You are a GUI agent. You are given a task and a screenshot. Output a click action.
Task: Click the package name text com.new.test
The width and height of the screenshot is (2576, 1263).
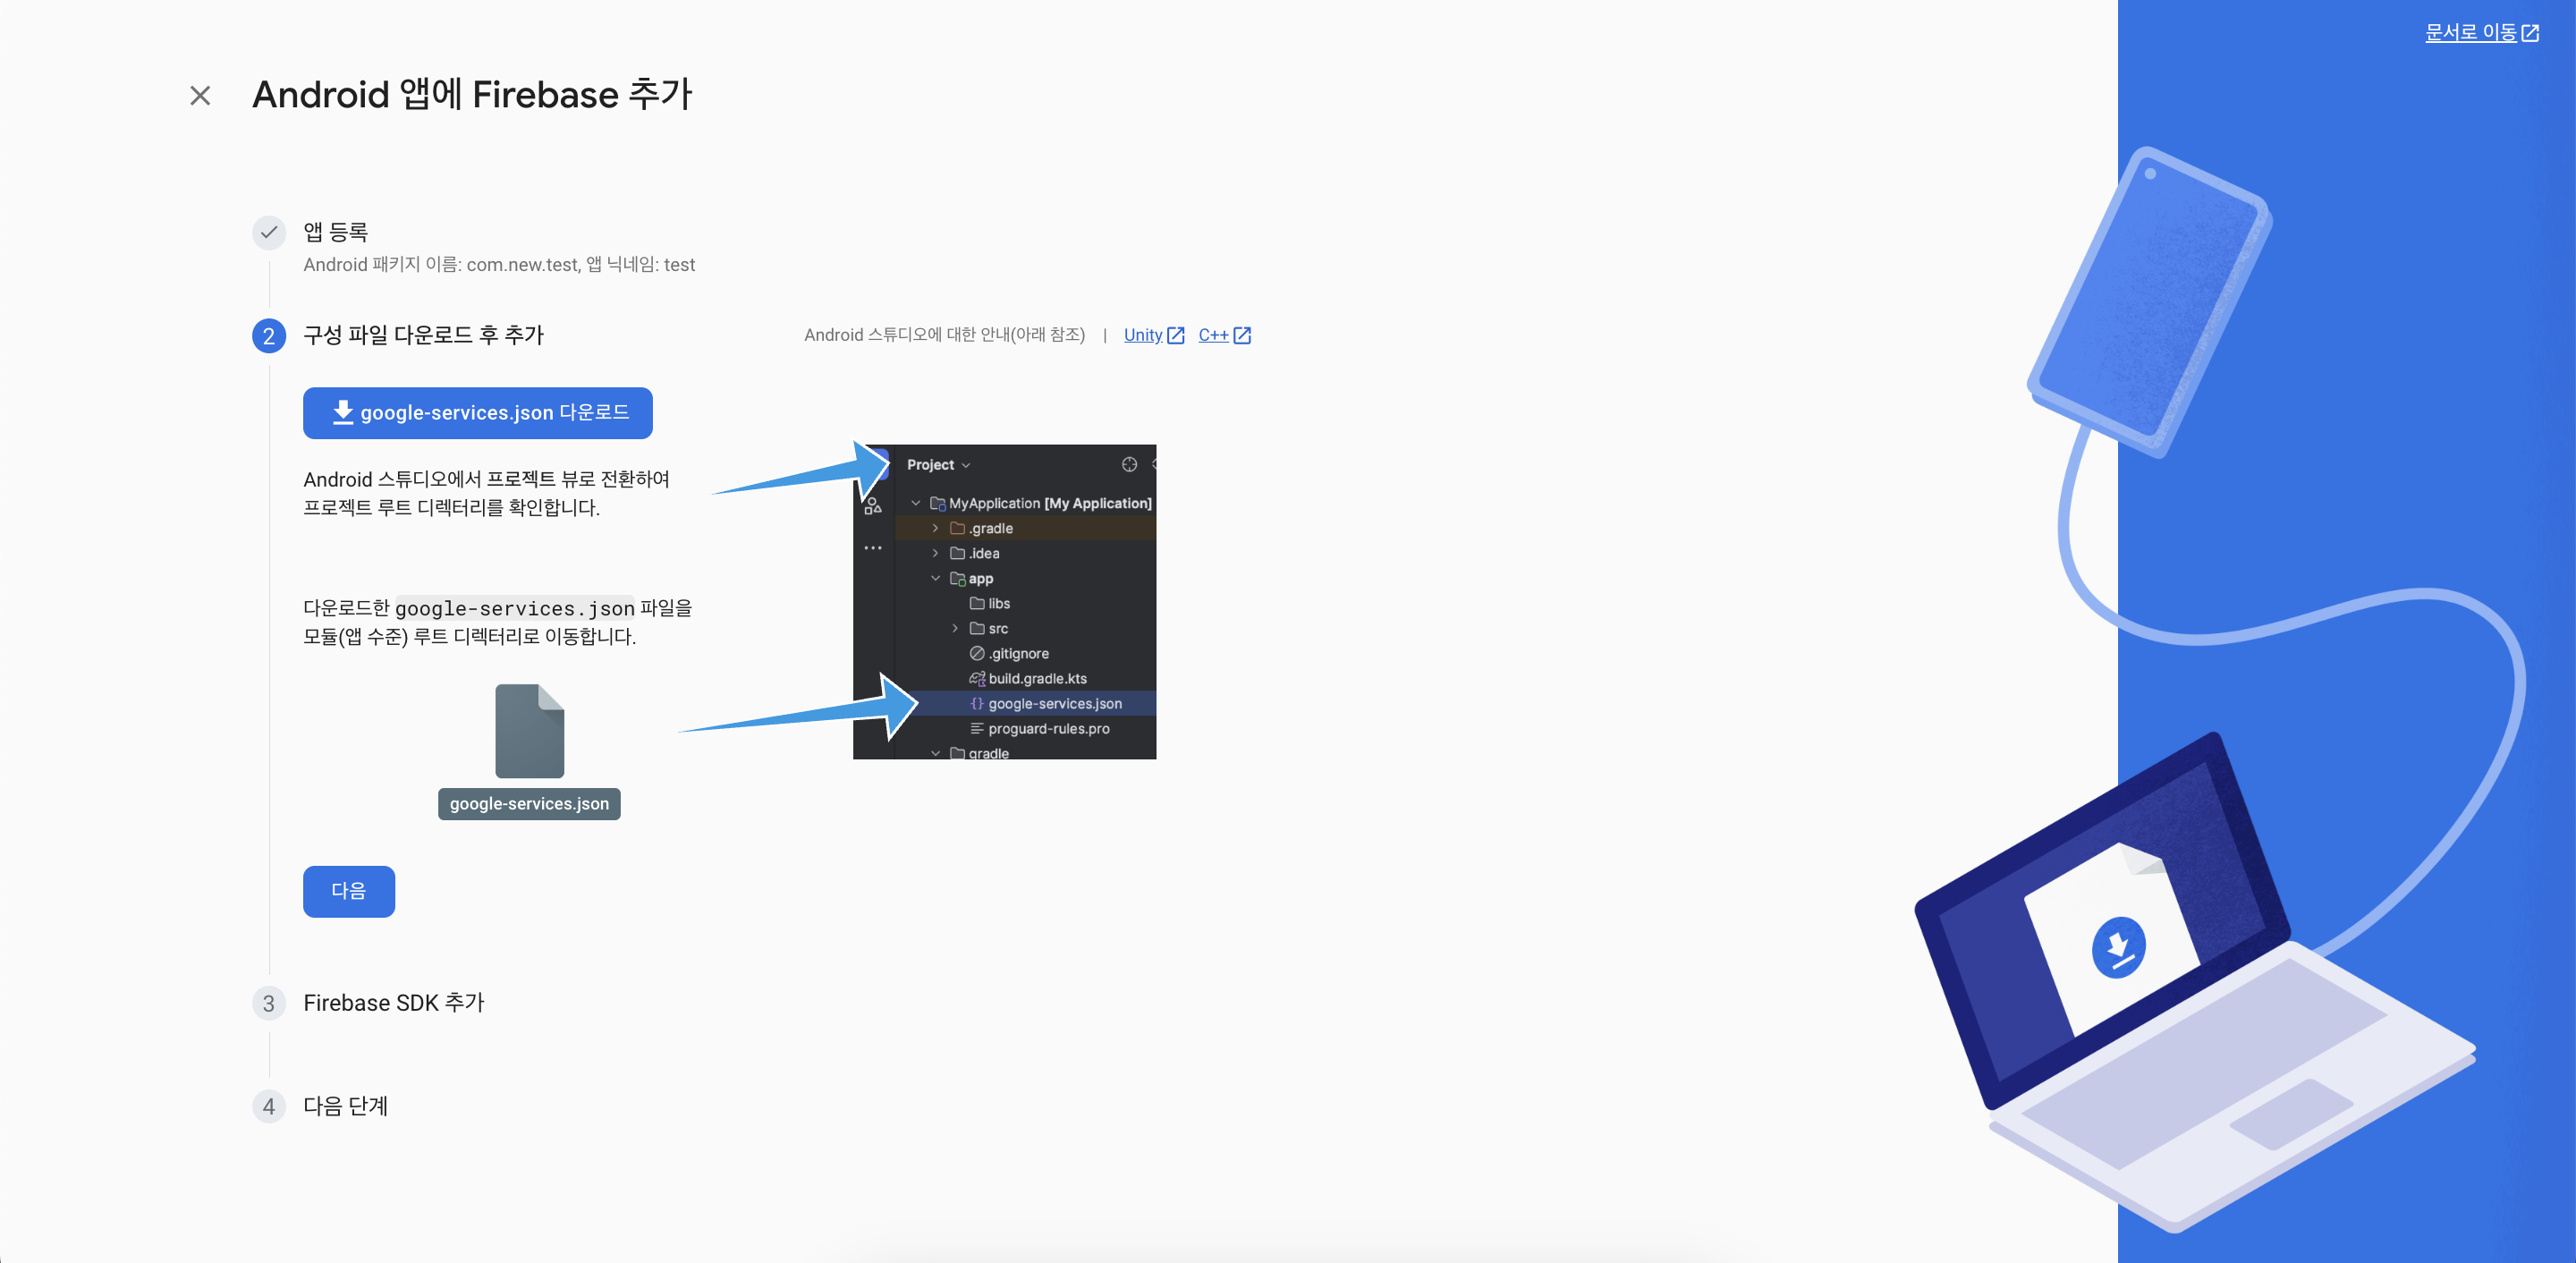pyautogui.click(x=522, y=265)
